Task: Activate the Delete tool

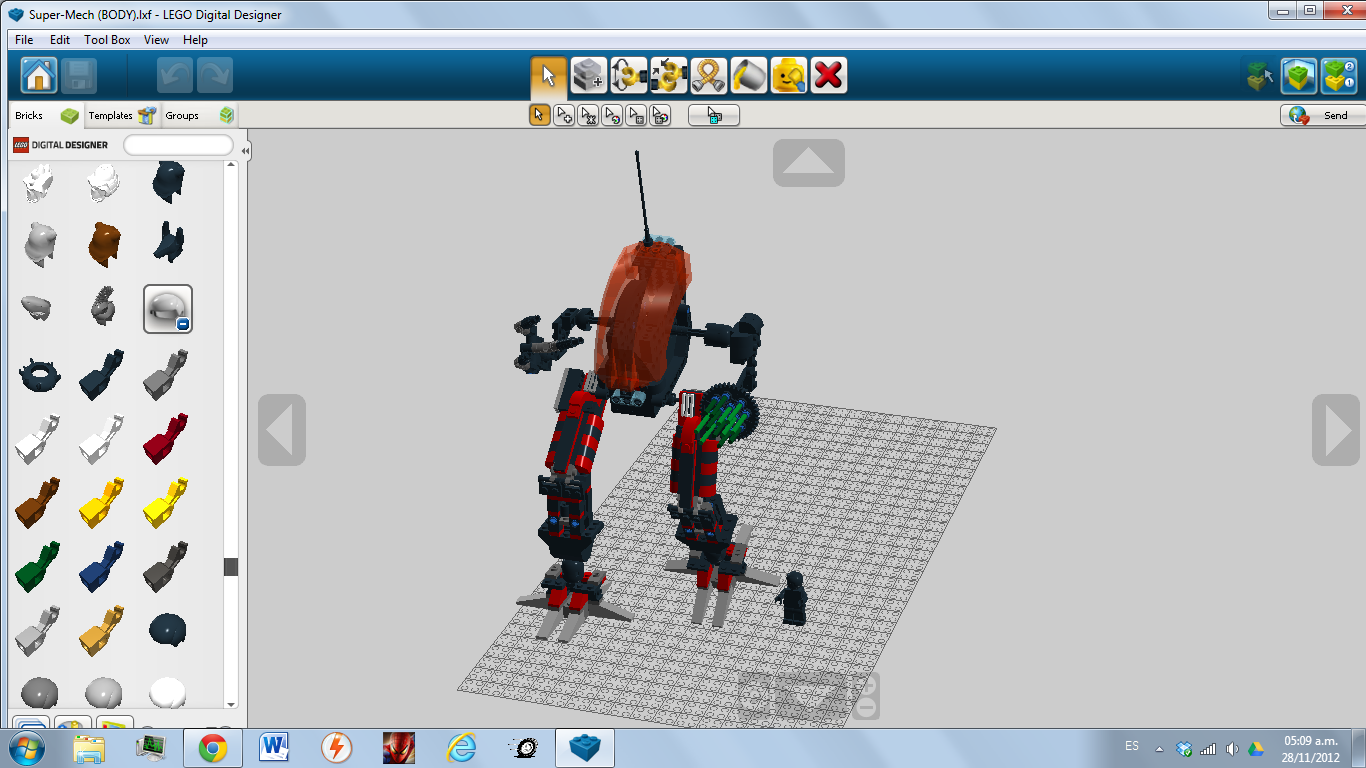Action: pos(828,74)
